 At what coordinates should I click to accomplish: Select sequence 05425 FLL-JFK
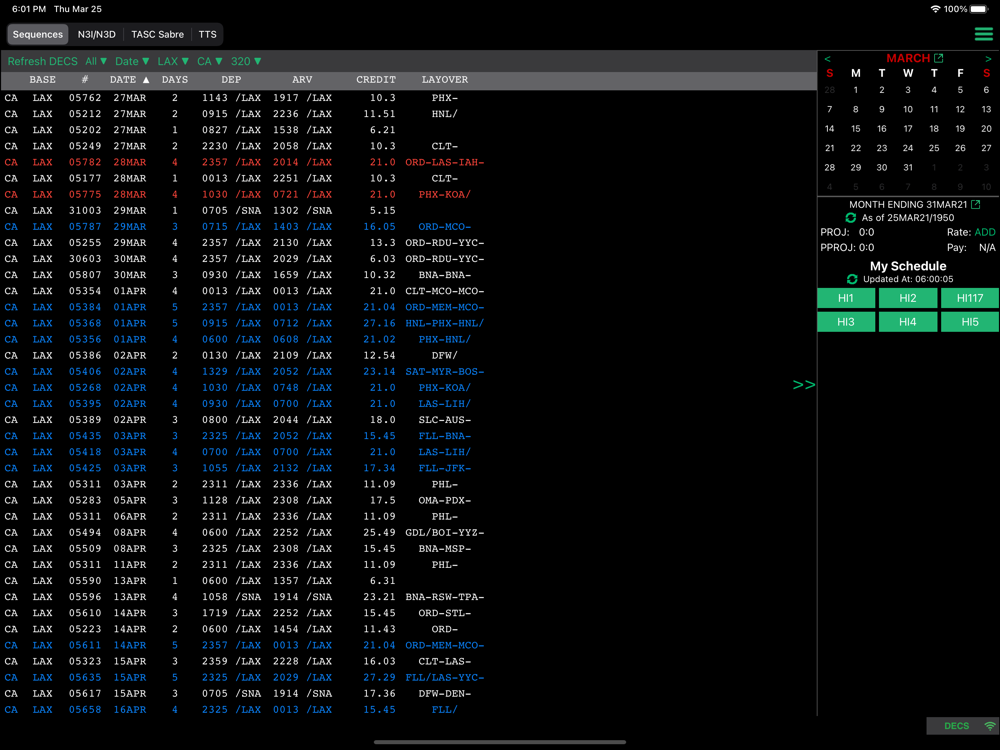[408, 468]
